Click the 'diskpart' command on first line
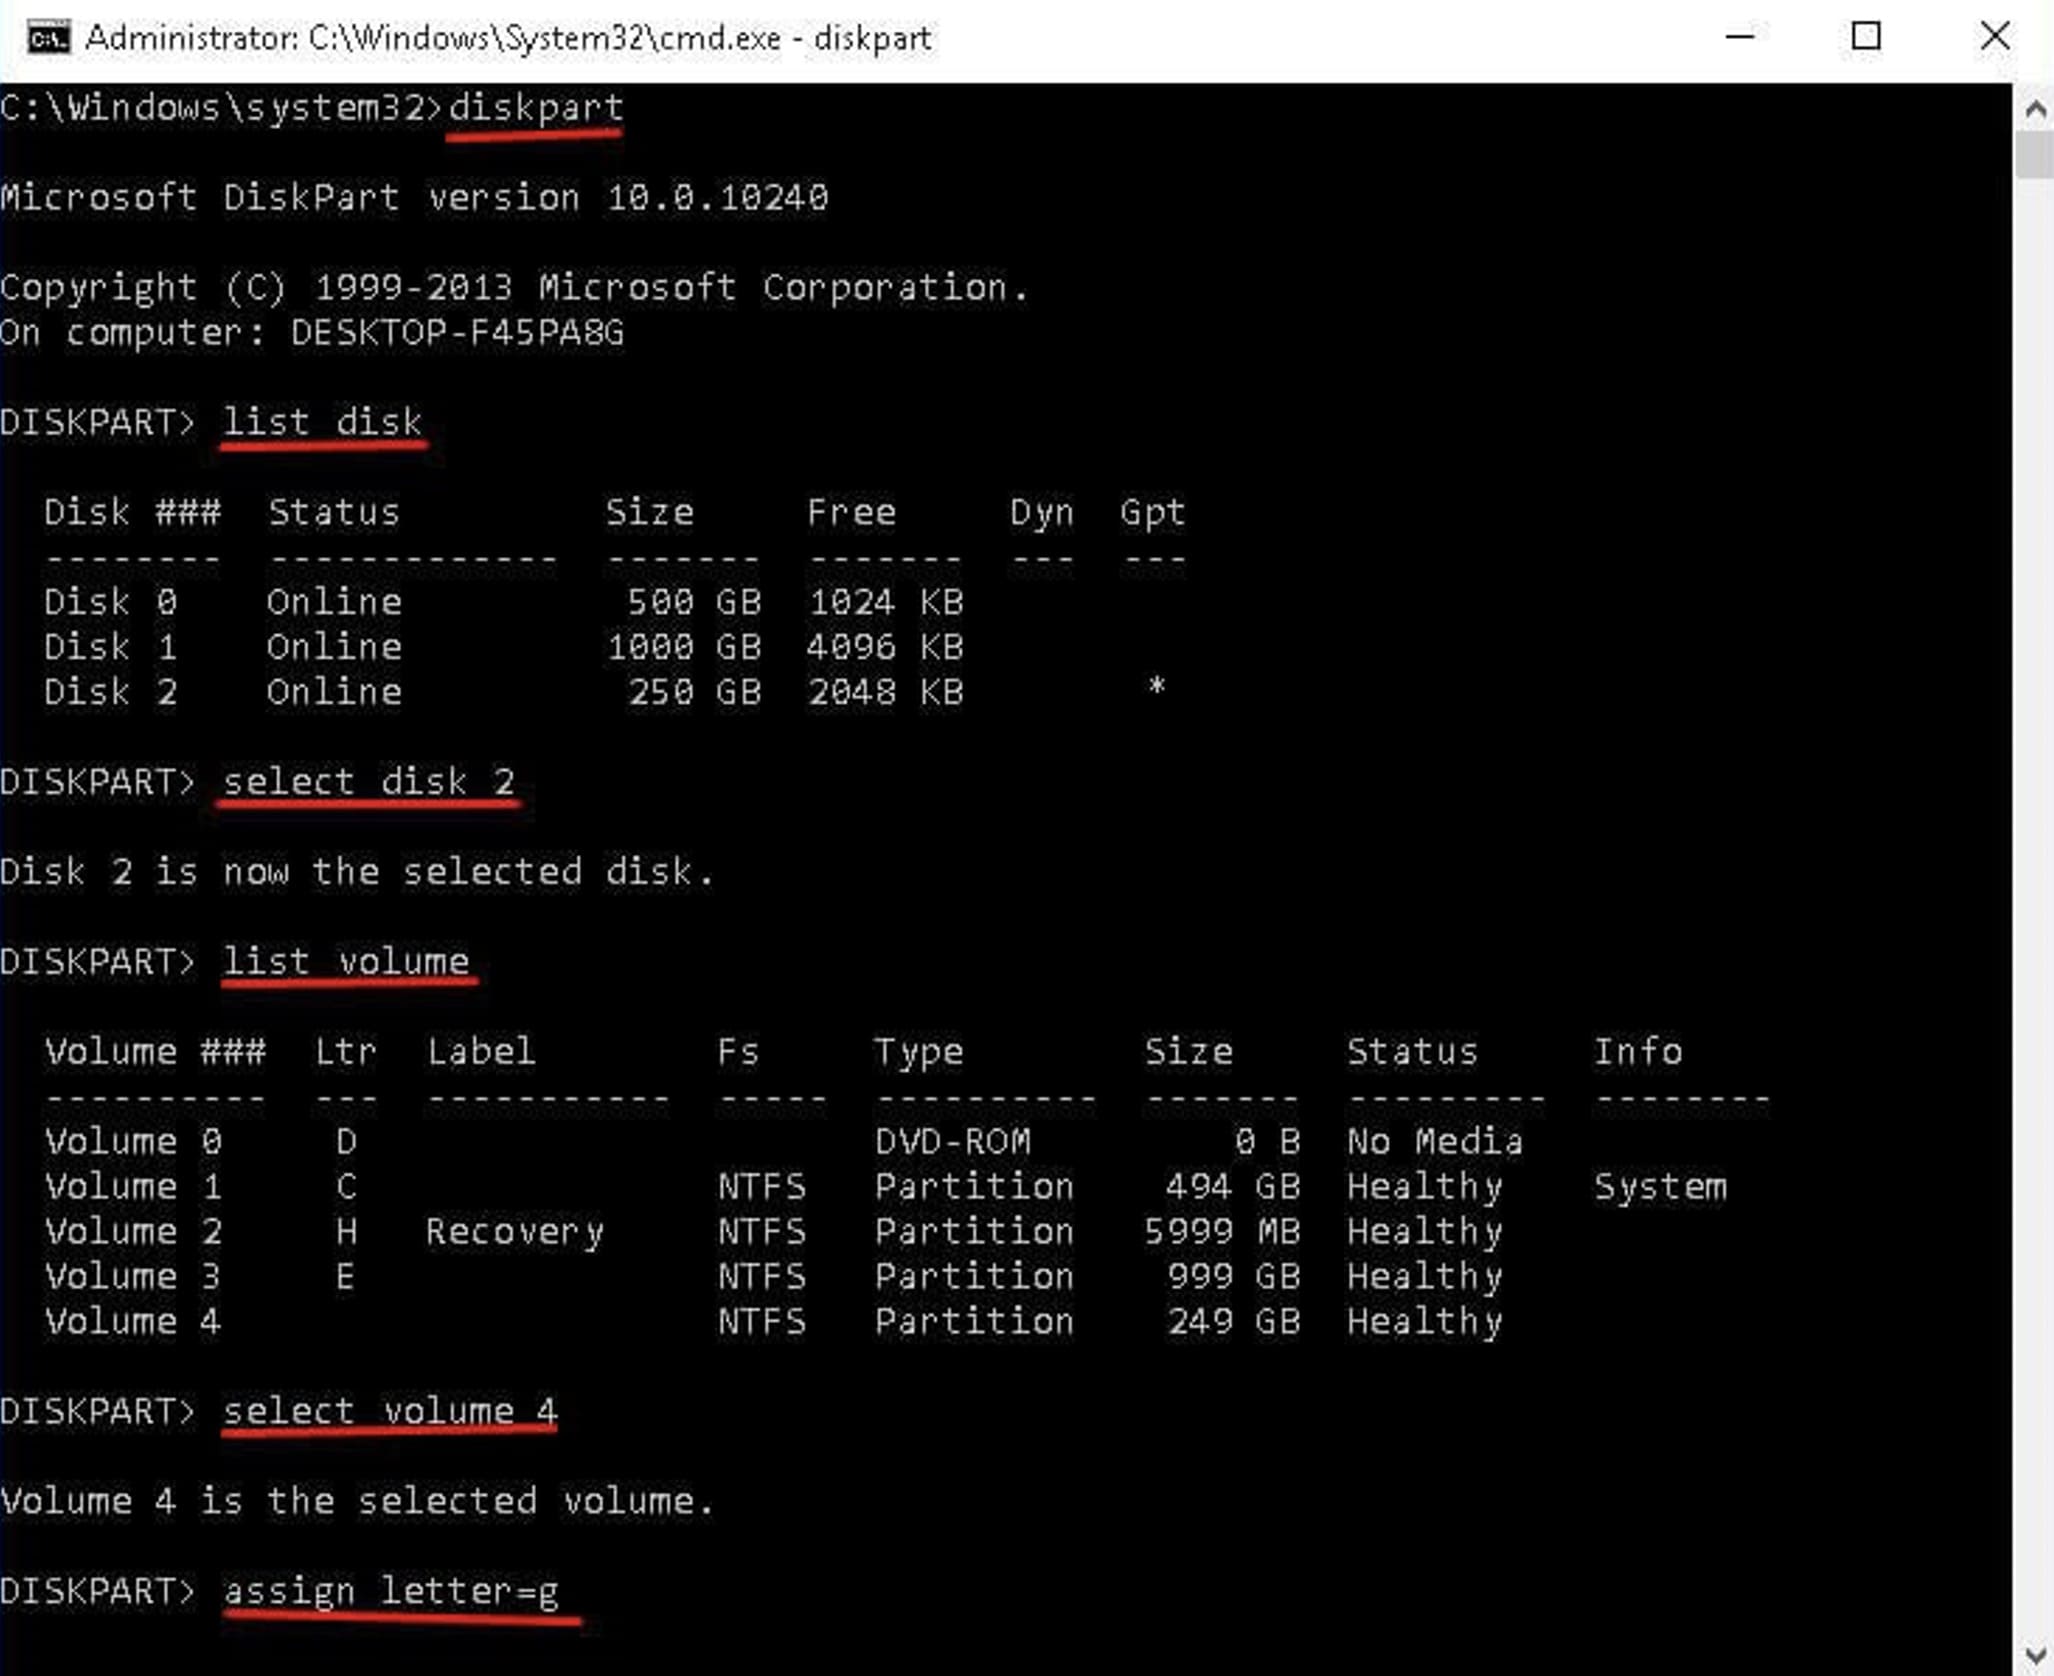The image size is (2054, 1676). 535,107
